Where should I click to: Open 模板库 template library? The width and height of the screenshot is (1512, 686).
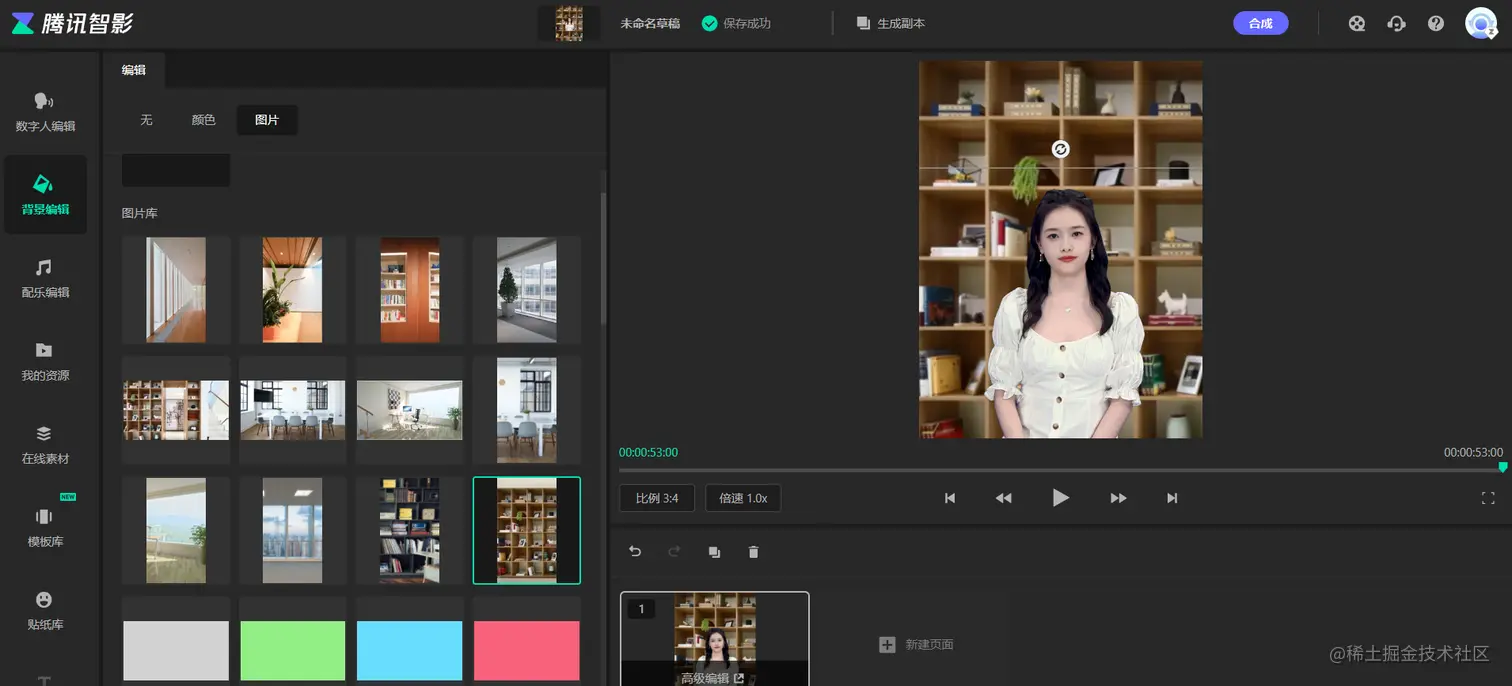point(45,526)
